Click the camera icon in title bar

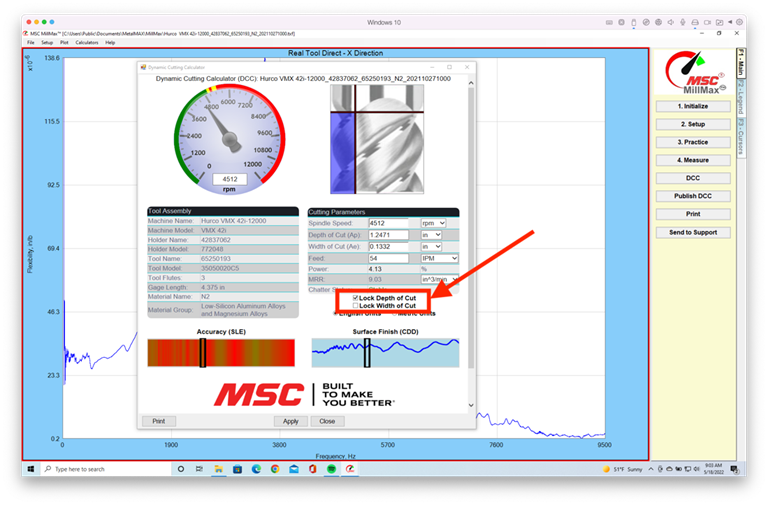click(707, 22)
